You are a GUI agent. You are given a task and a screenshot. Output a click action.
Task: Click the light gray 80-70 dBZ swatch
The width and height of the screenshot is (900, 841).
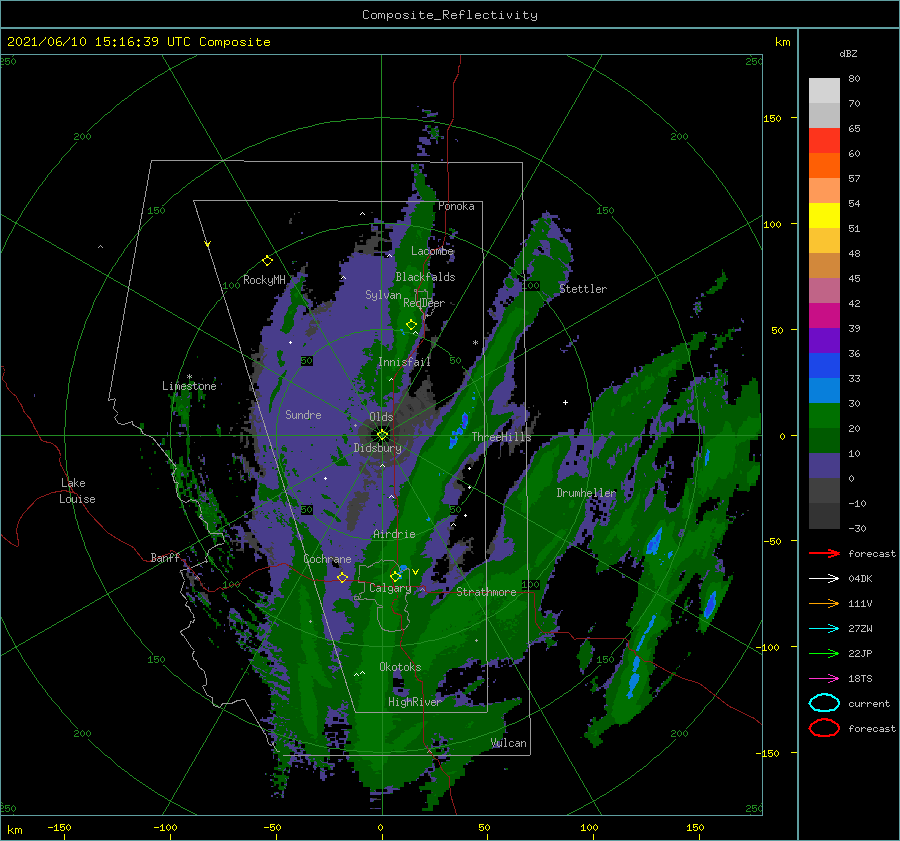[824, 91]
